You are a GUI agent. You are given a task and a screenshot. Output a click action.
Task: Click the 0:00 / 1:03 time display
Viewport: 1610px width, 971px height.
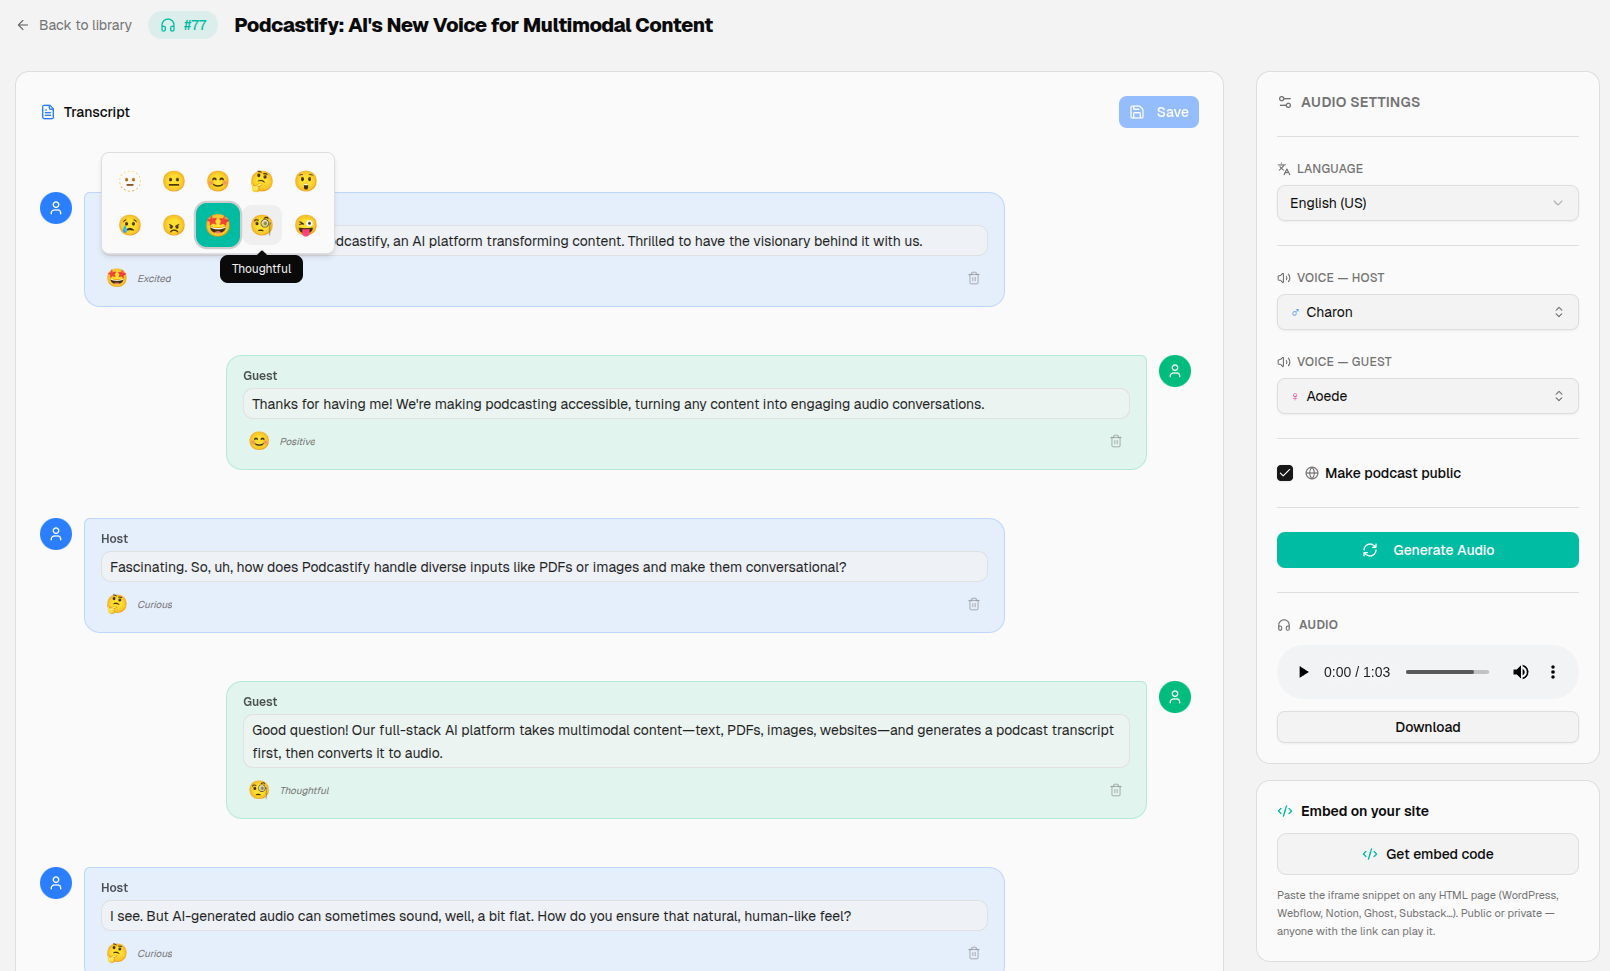(x=1357, y=672)
